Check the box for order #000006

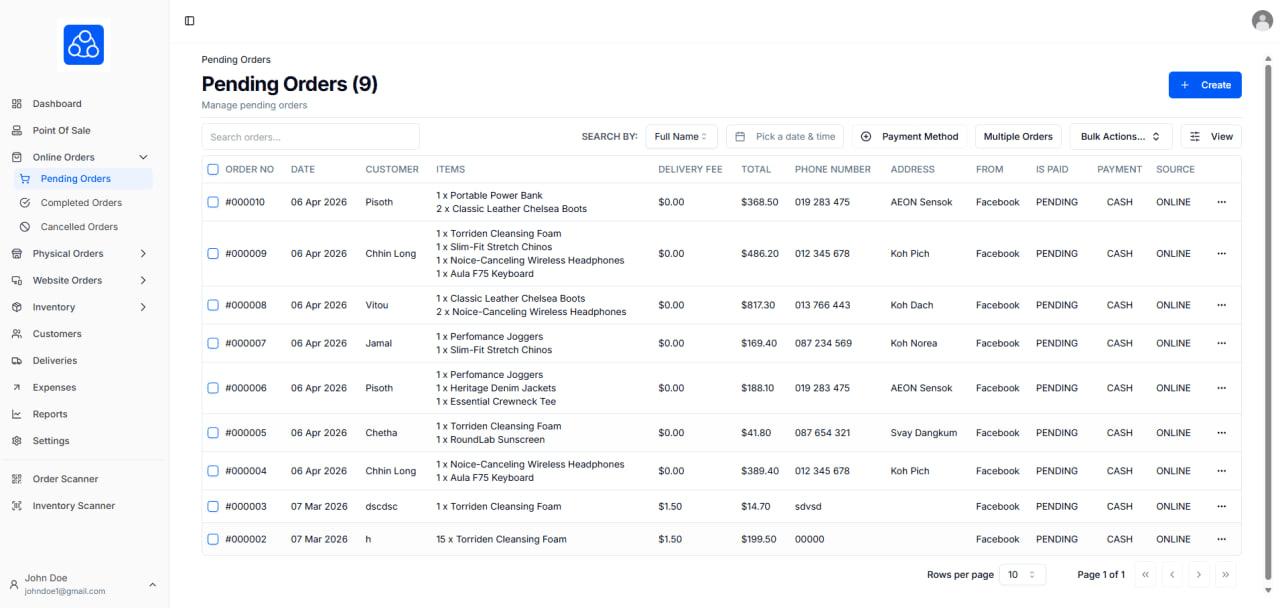click(x=213, y=388)
